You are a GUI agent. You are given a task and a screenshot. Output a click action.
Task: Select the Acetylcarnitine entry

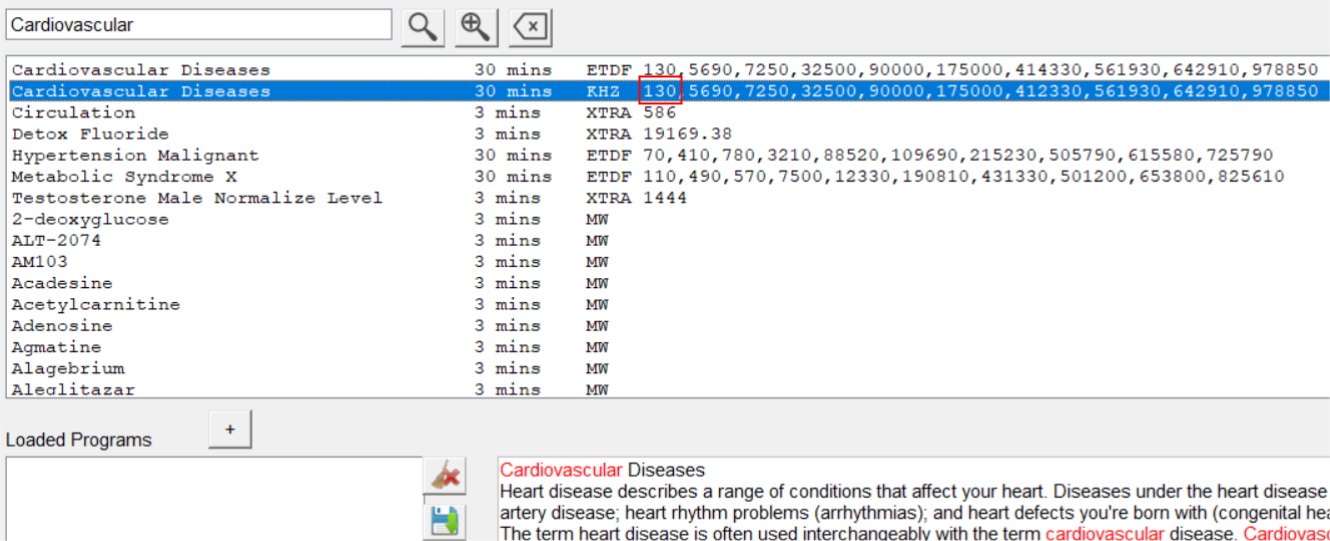coord(96,304)
